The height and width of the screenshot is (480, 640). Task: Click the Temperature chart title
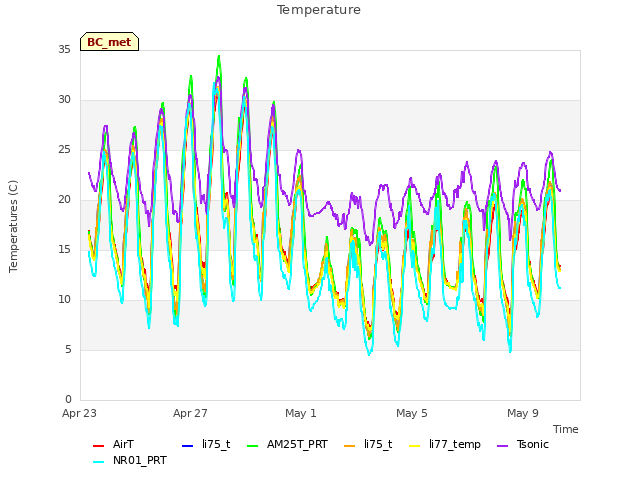click(x=319, y=10)
